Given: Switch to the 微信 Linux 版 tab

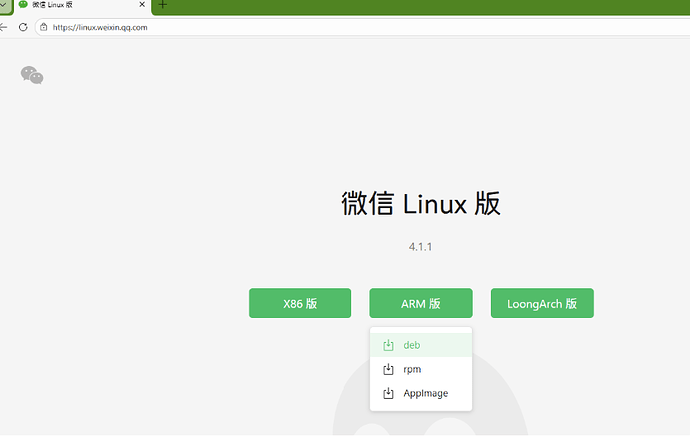Looking at the screenshot, I should click(x=70, y=5).
